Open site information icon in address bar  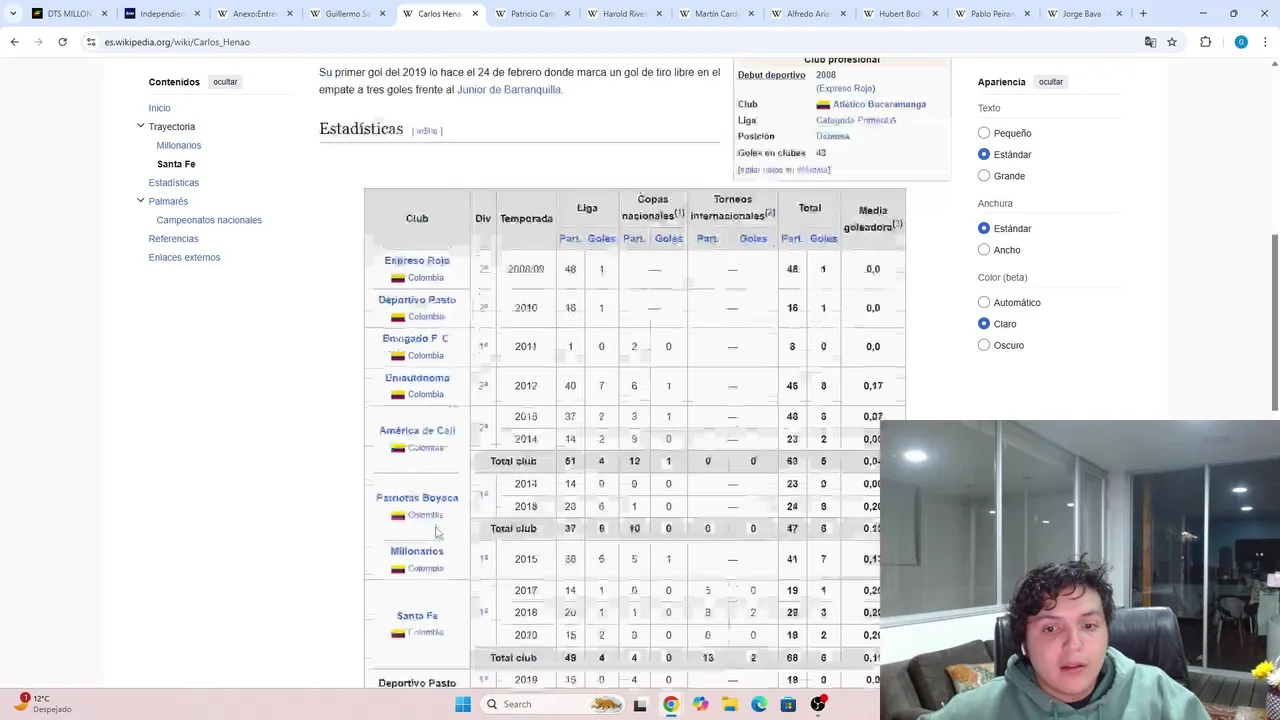click(91, 42)
